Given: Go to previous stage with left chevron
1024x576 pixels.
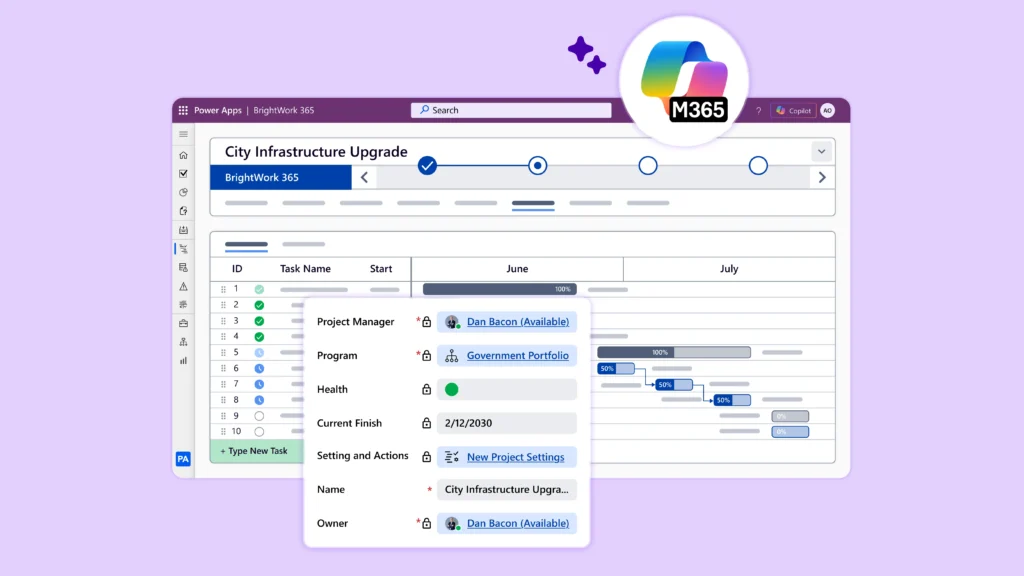Looking at the screenshot, I should [364, 178].
